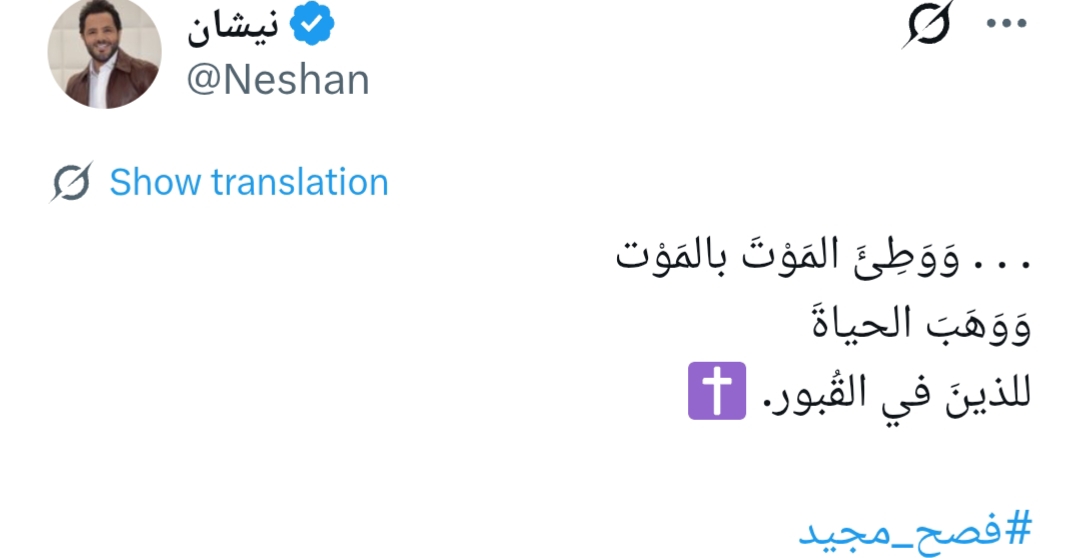Viewport: 1080px width, 558px height.
Task: Open the three-dot more options menu
Action: [x=1007, y=24]
